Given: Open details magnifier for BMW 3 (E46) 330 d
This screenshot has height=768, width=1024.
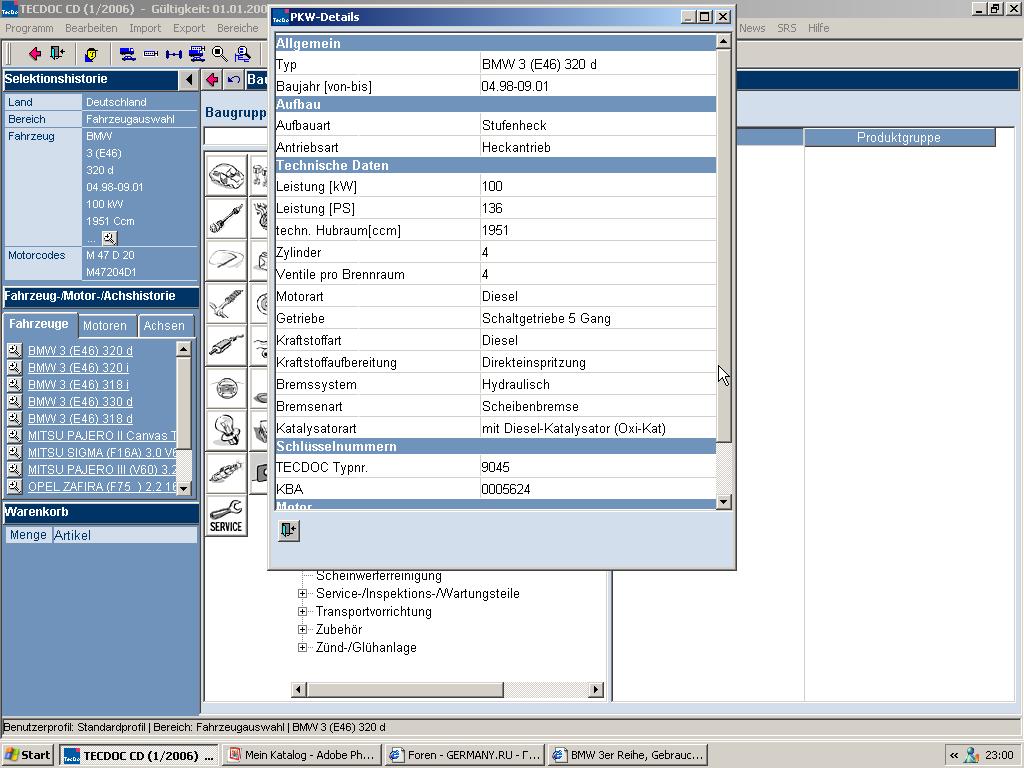Looking at the screenshot, I should 14,402.
